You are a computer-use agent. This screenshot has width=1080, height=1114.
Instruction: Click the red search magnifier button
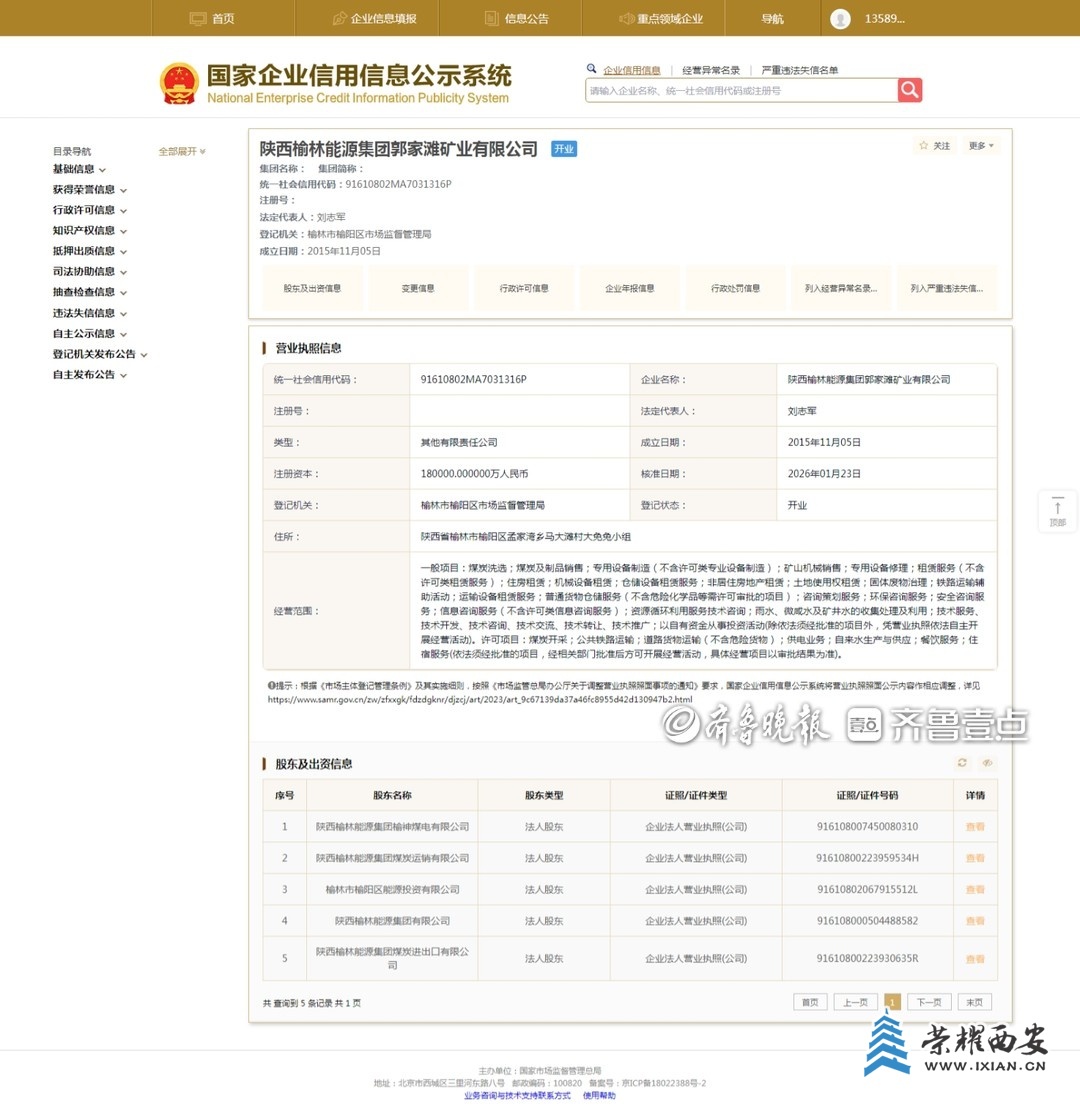click(909, 90)
